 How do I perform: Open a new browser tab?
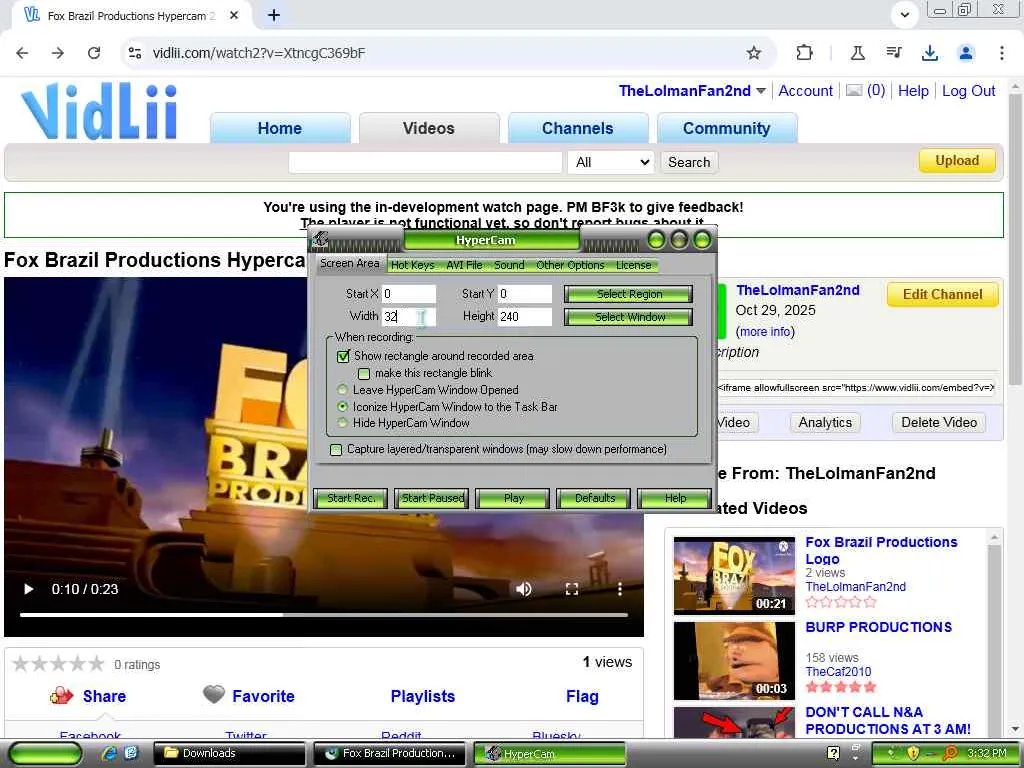click(274, 15)
